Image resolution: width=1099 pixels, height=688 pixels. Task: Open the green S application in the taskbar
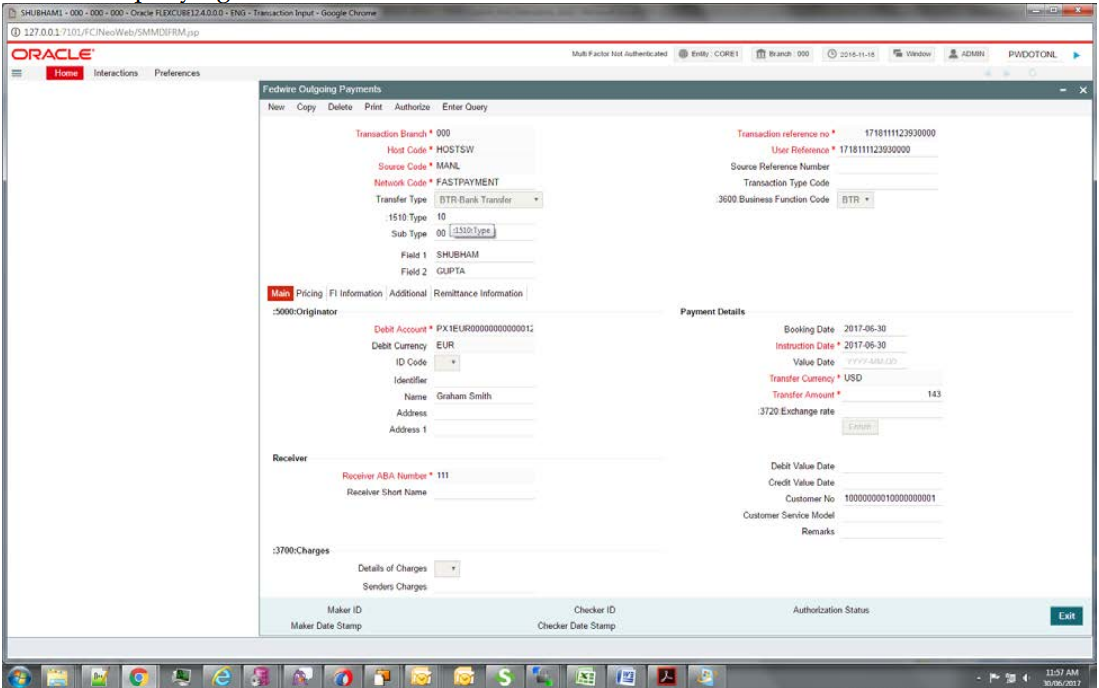(504, 677)
